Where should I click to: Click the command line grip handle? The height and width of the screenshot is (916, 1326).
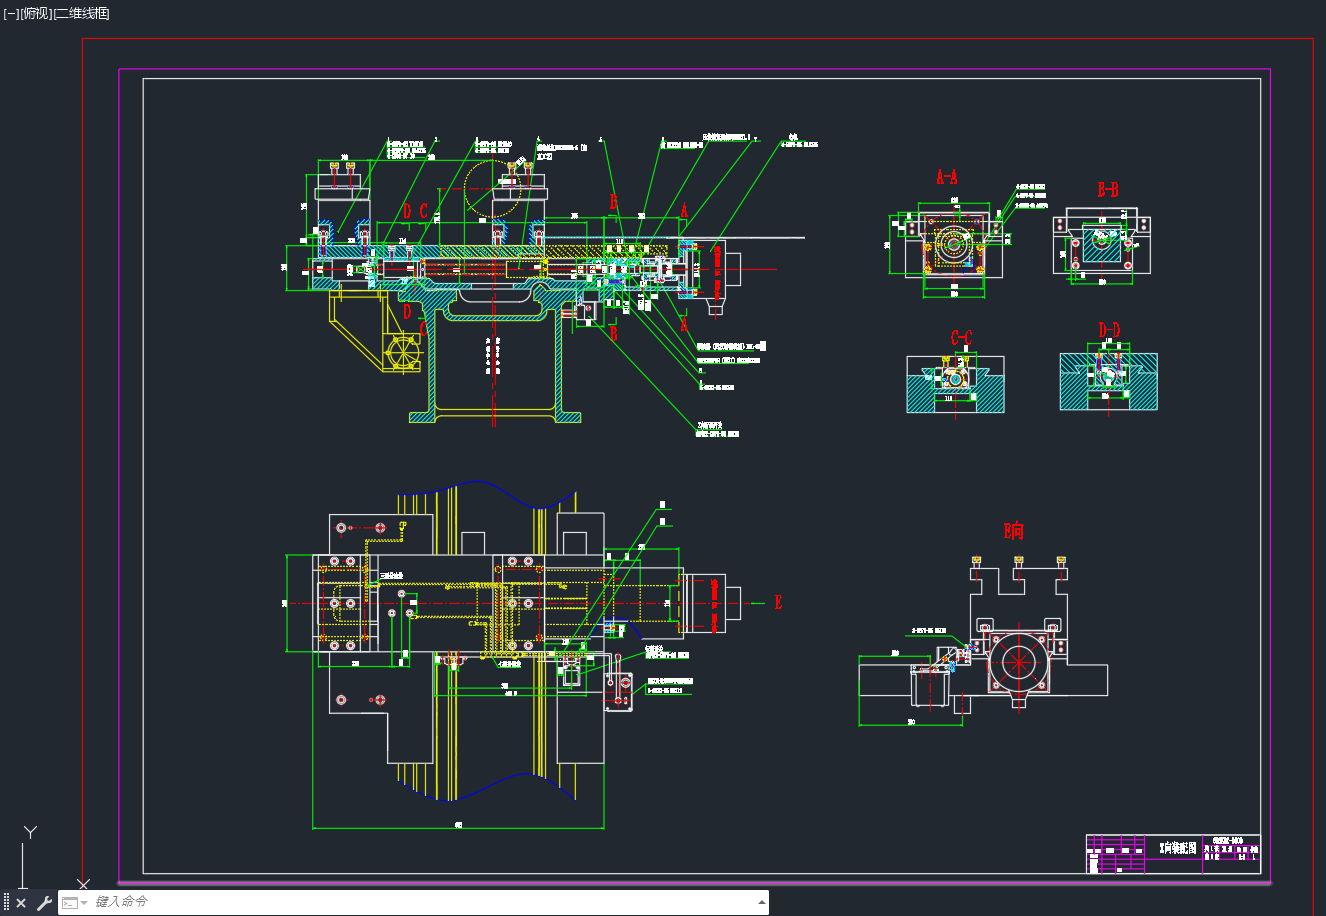tap(7, 903)
